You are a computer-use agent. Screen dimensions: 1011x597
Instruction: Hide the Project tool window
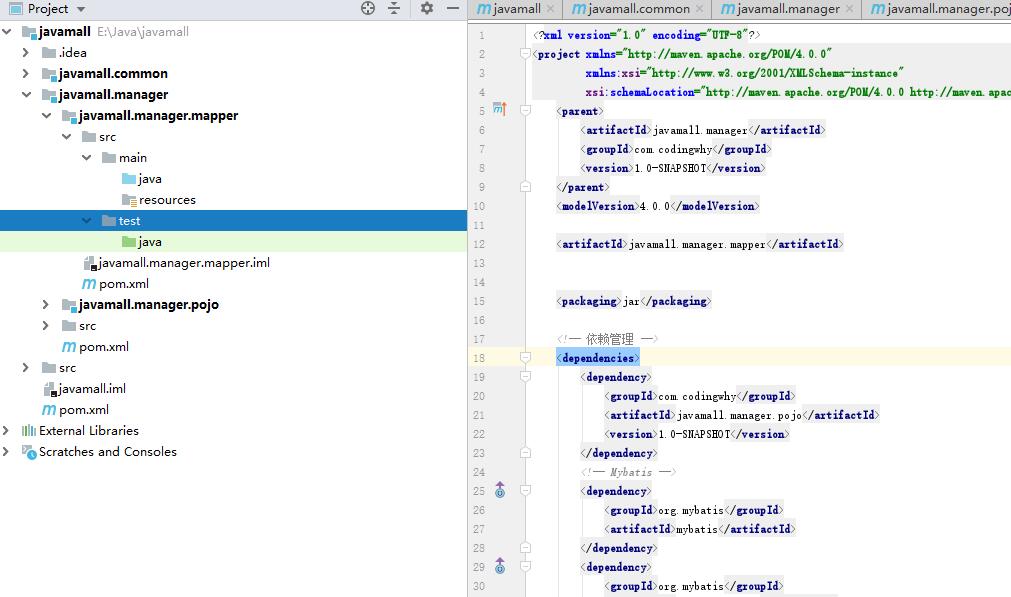click(451, 9)
